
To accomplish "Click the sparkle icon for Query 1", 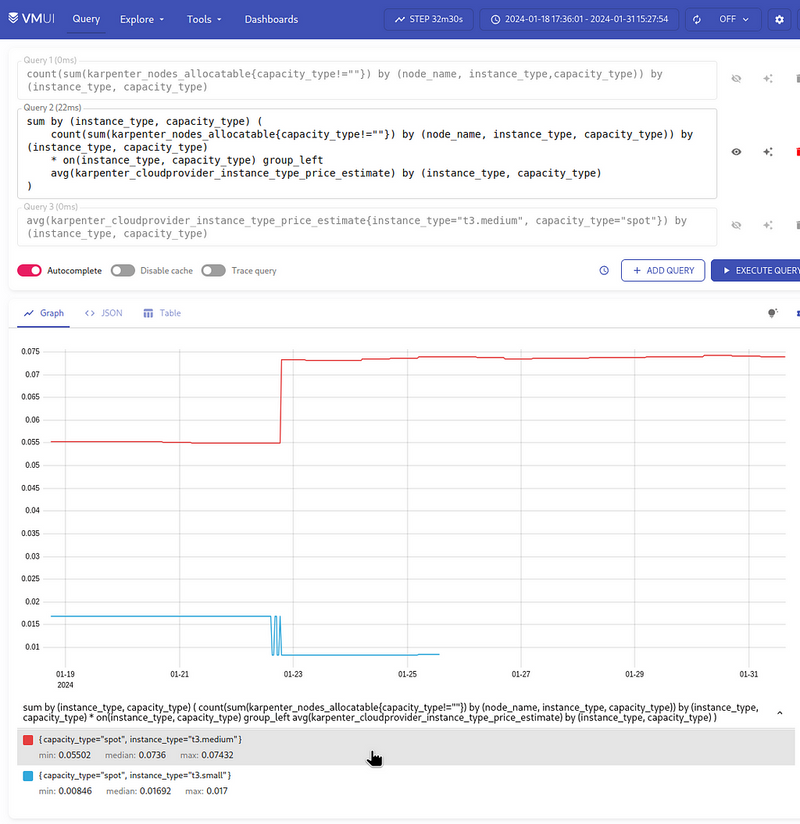I will (x=767, y=78).
